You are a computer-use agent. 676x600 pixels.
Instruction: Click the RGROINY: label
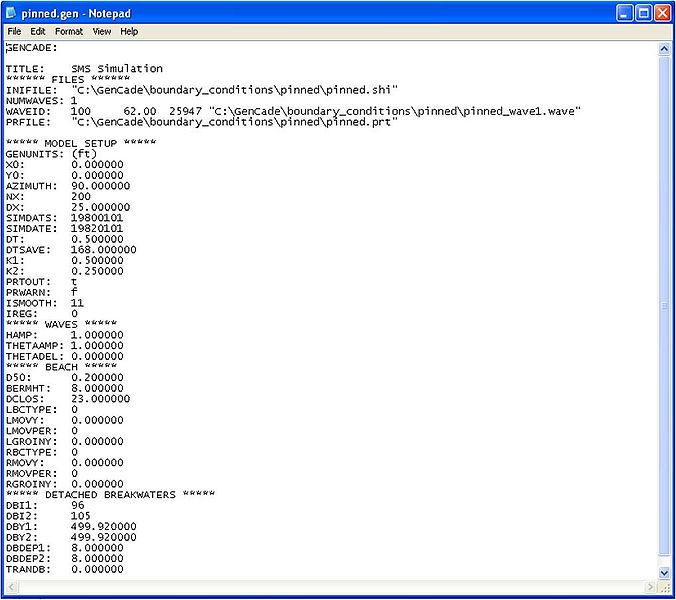point(31,484)
